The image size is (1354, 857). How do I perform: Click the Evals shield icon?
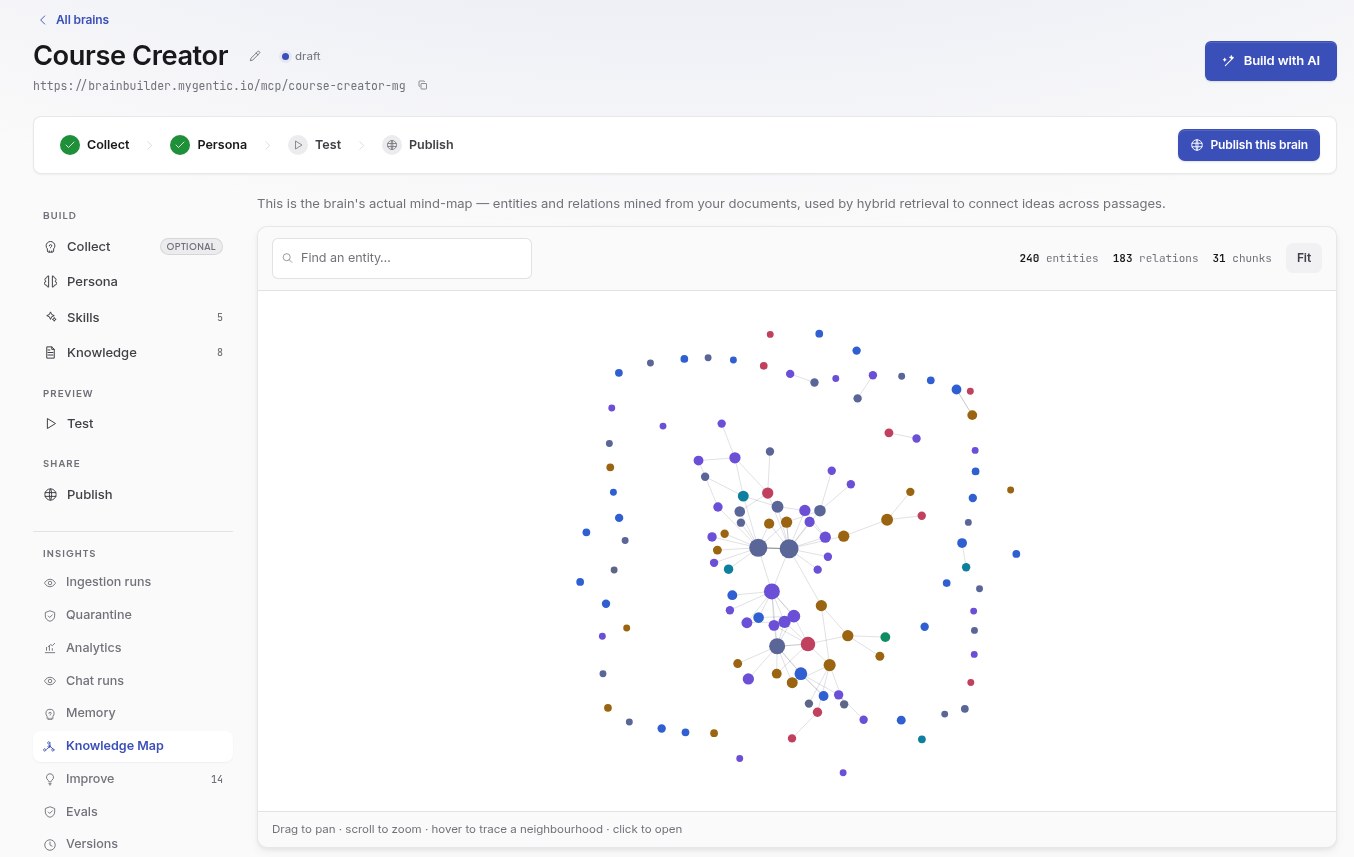click(50, 812)
